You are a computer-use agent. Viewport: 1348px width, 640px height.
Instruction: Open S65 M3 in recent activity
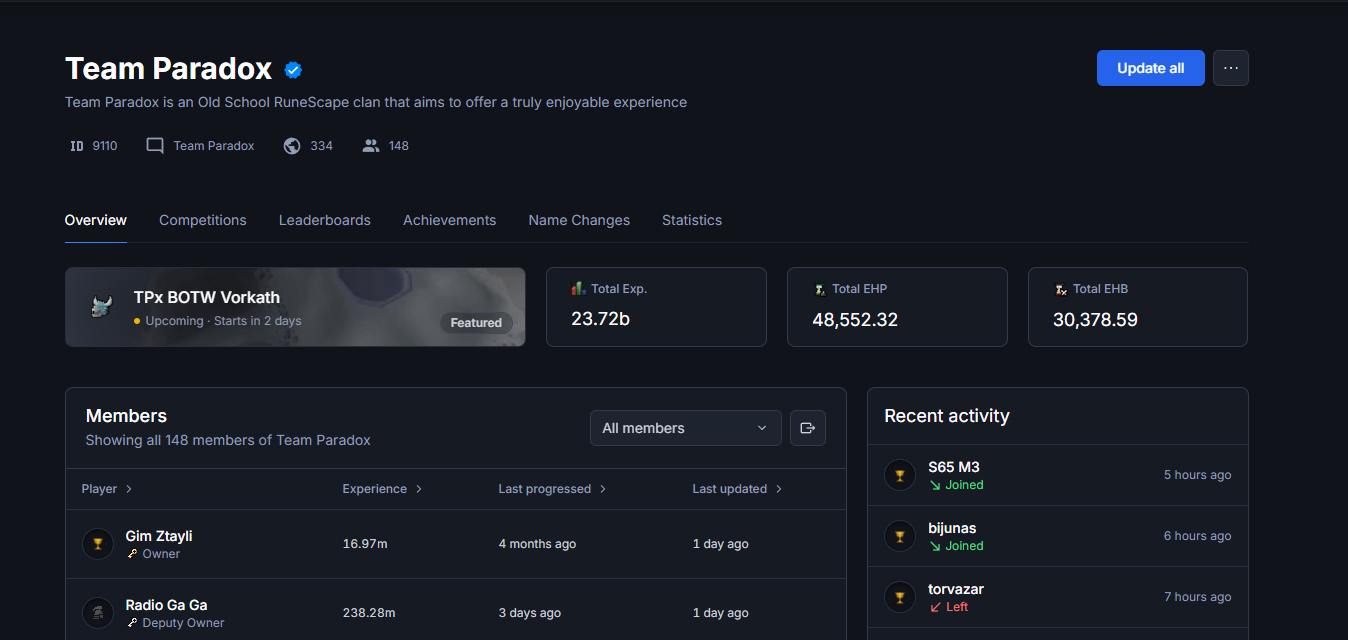click(954, 467)
